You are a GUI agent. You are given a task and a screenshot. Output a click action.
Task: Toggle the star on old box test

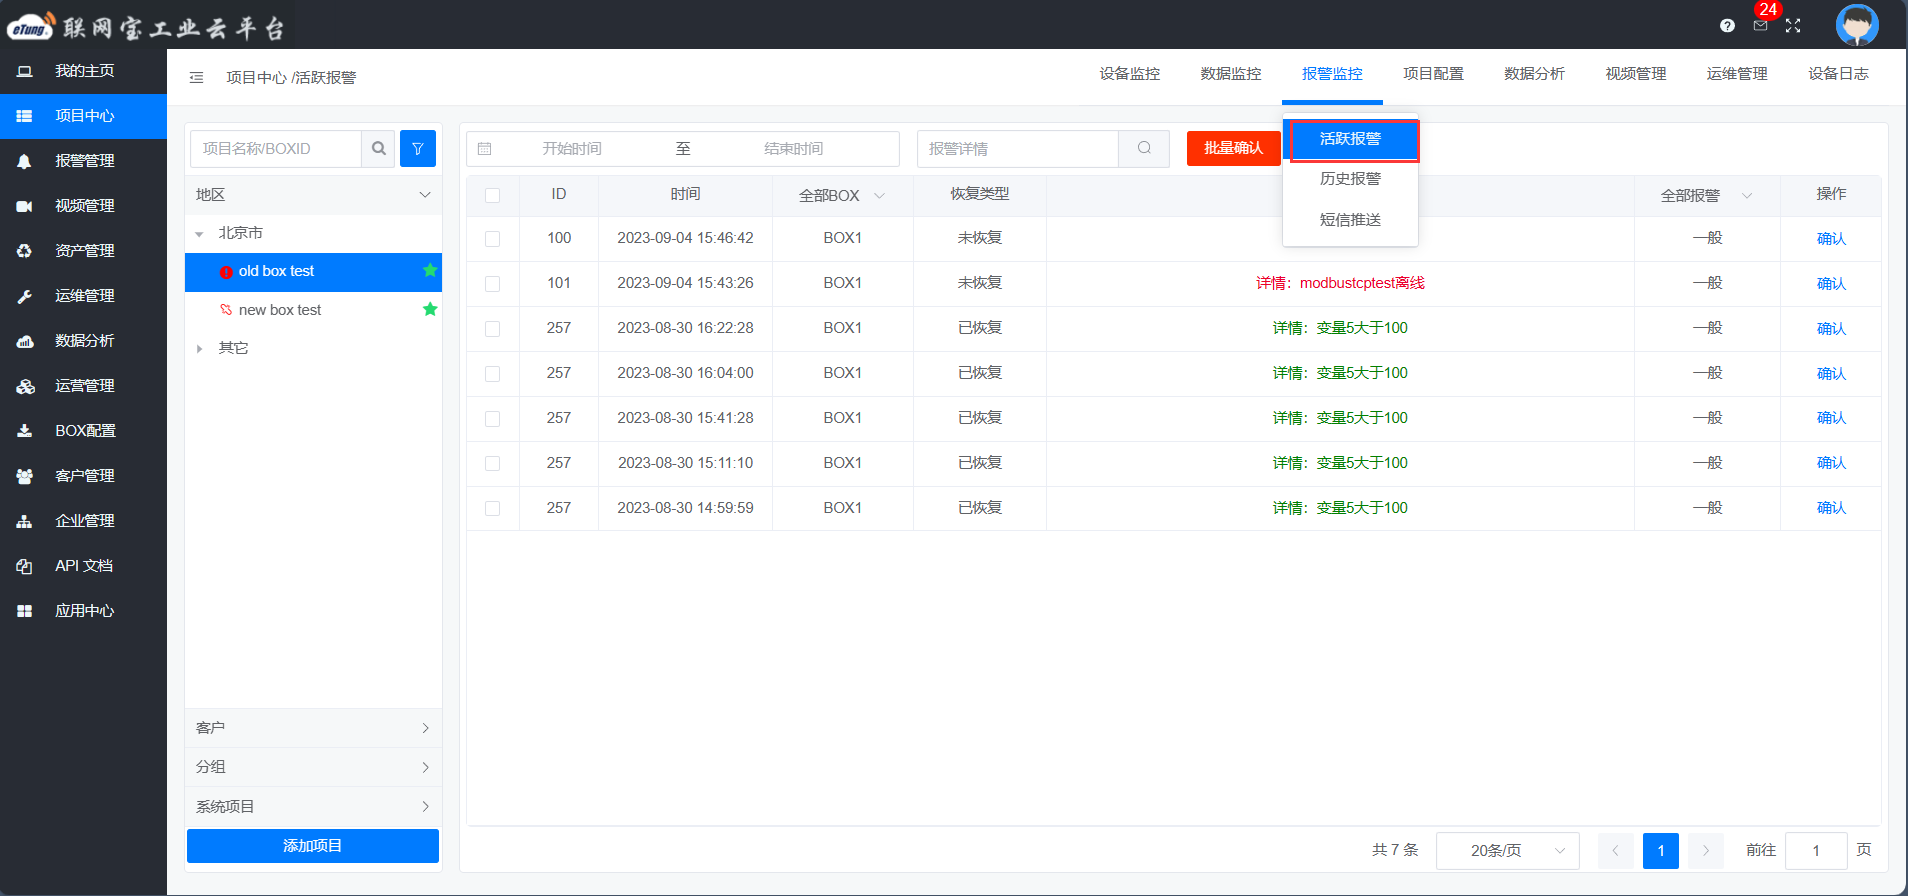pos(430,270)
